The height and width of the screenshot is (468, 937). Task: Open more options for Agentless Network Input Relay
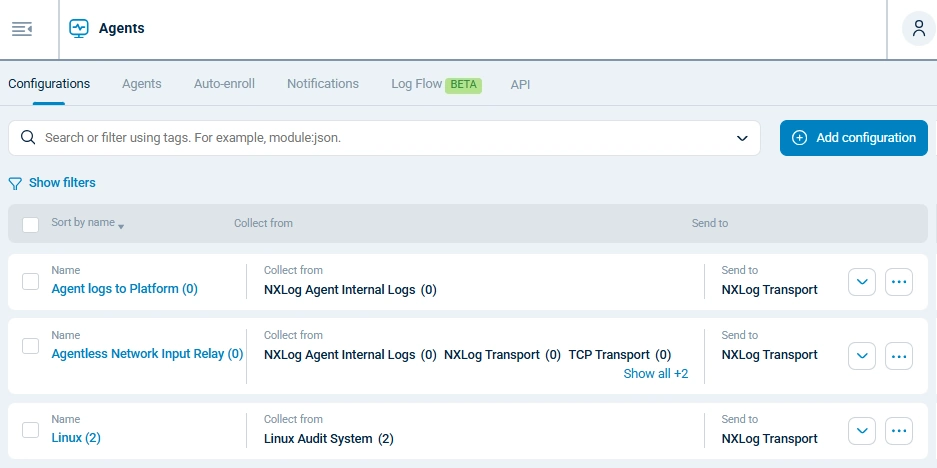[x=899, y=355]
